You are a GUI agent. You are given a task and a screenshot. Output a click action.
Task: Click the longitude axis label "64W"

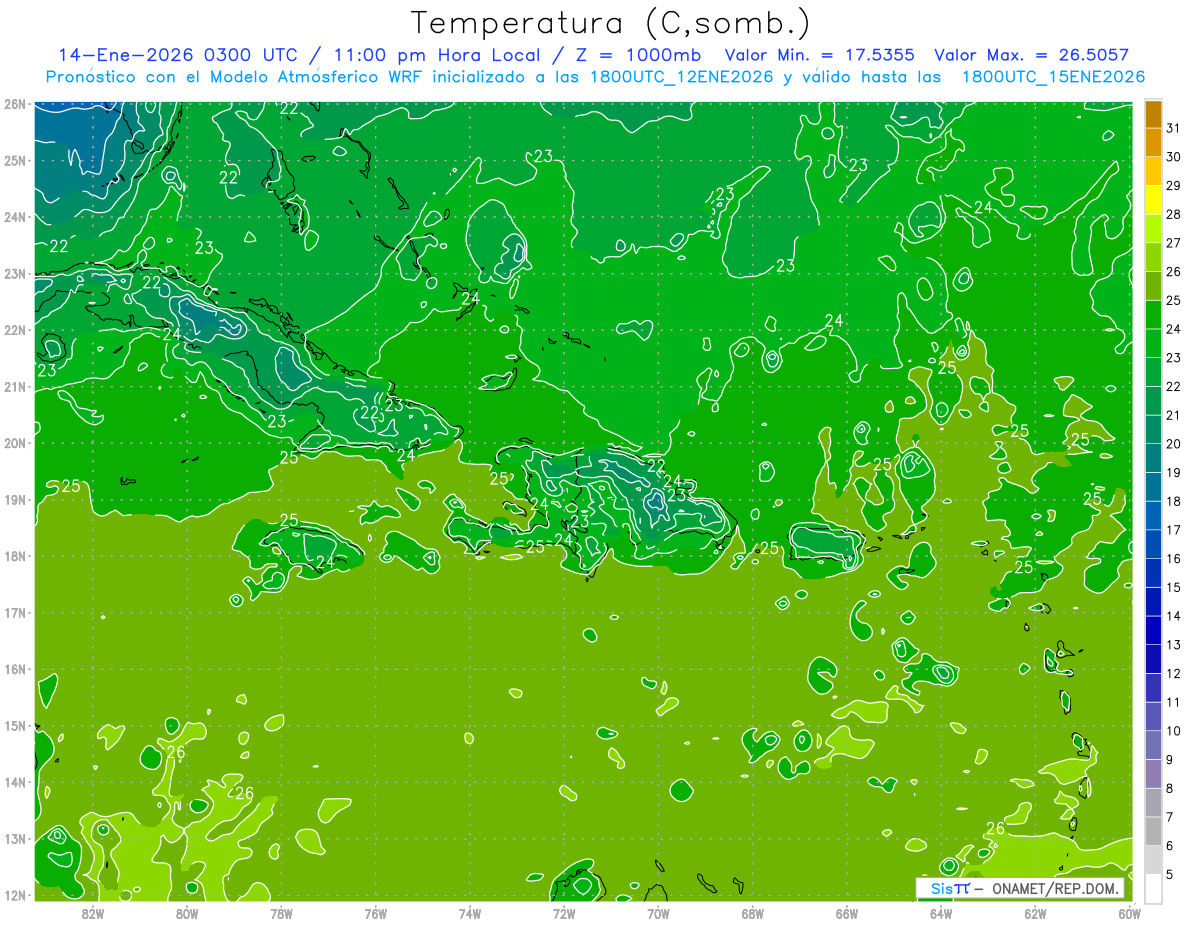coord(941,912)
